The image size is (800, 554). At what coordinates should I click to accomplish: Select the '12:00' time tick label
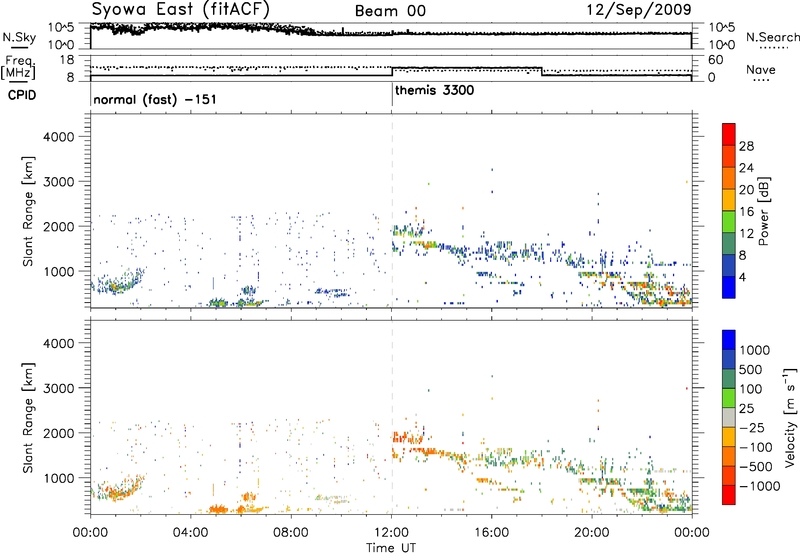pos(391,533)
